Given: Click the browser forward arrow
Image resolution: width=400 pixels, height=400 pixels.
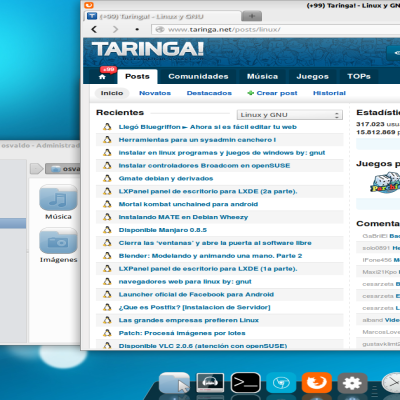Looking at the screenshot, I should 115,29.
